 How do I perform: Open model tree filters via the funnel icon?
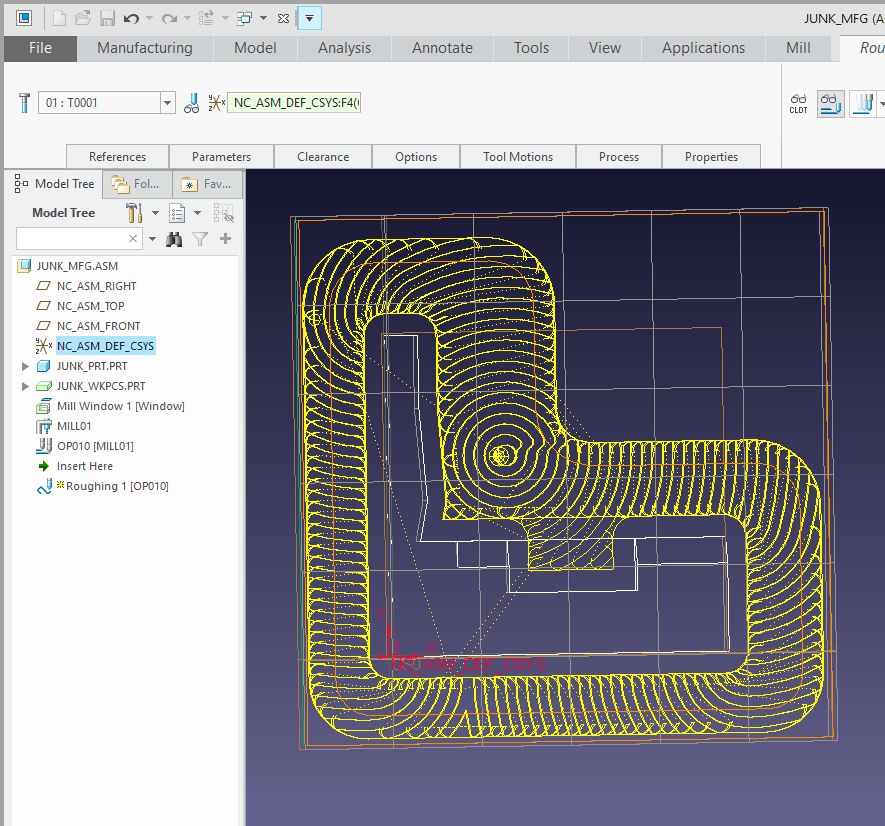coord(201,239)
